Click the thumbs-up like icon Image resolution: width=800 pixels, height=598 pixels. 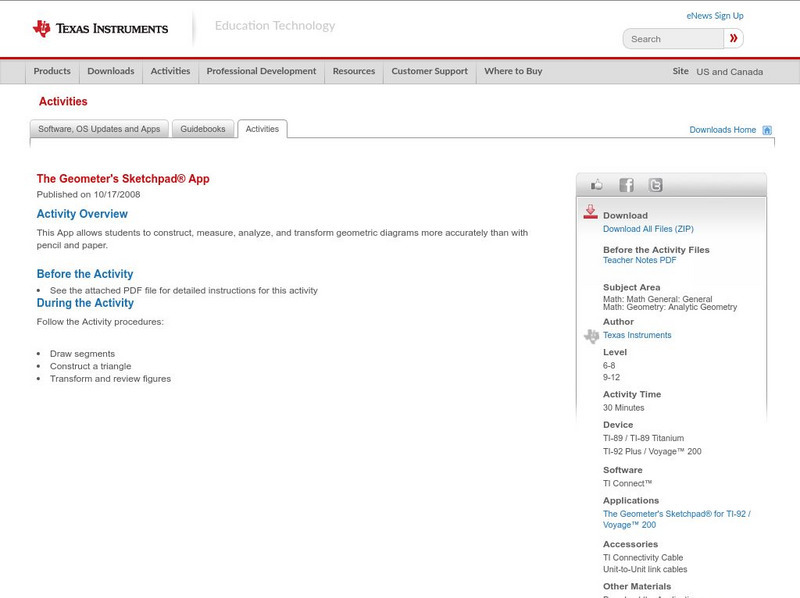tap(597, 185)
